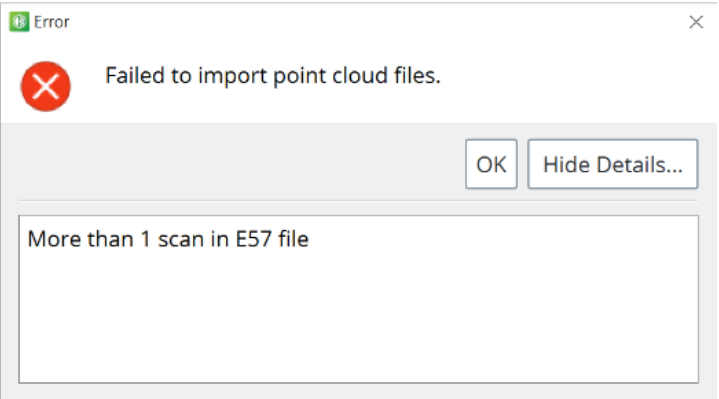Confirm the error with the OK button
Viewport: 719px width, 399px height.
[491, 164]
